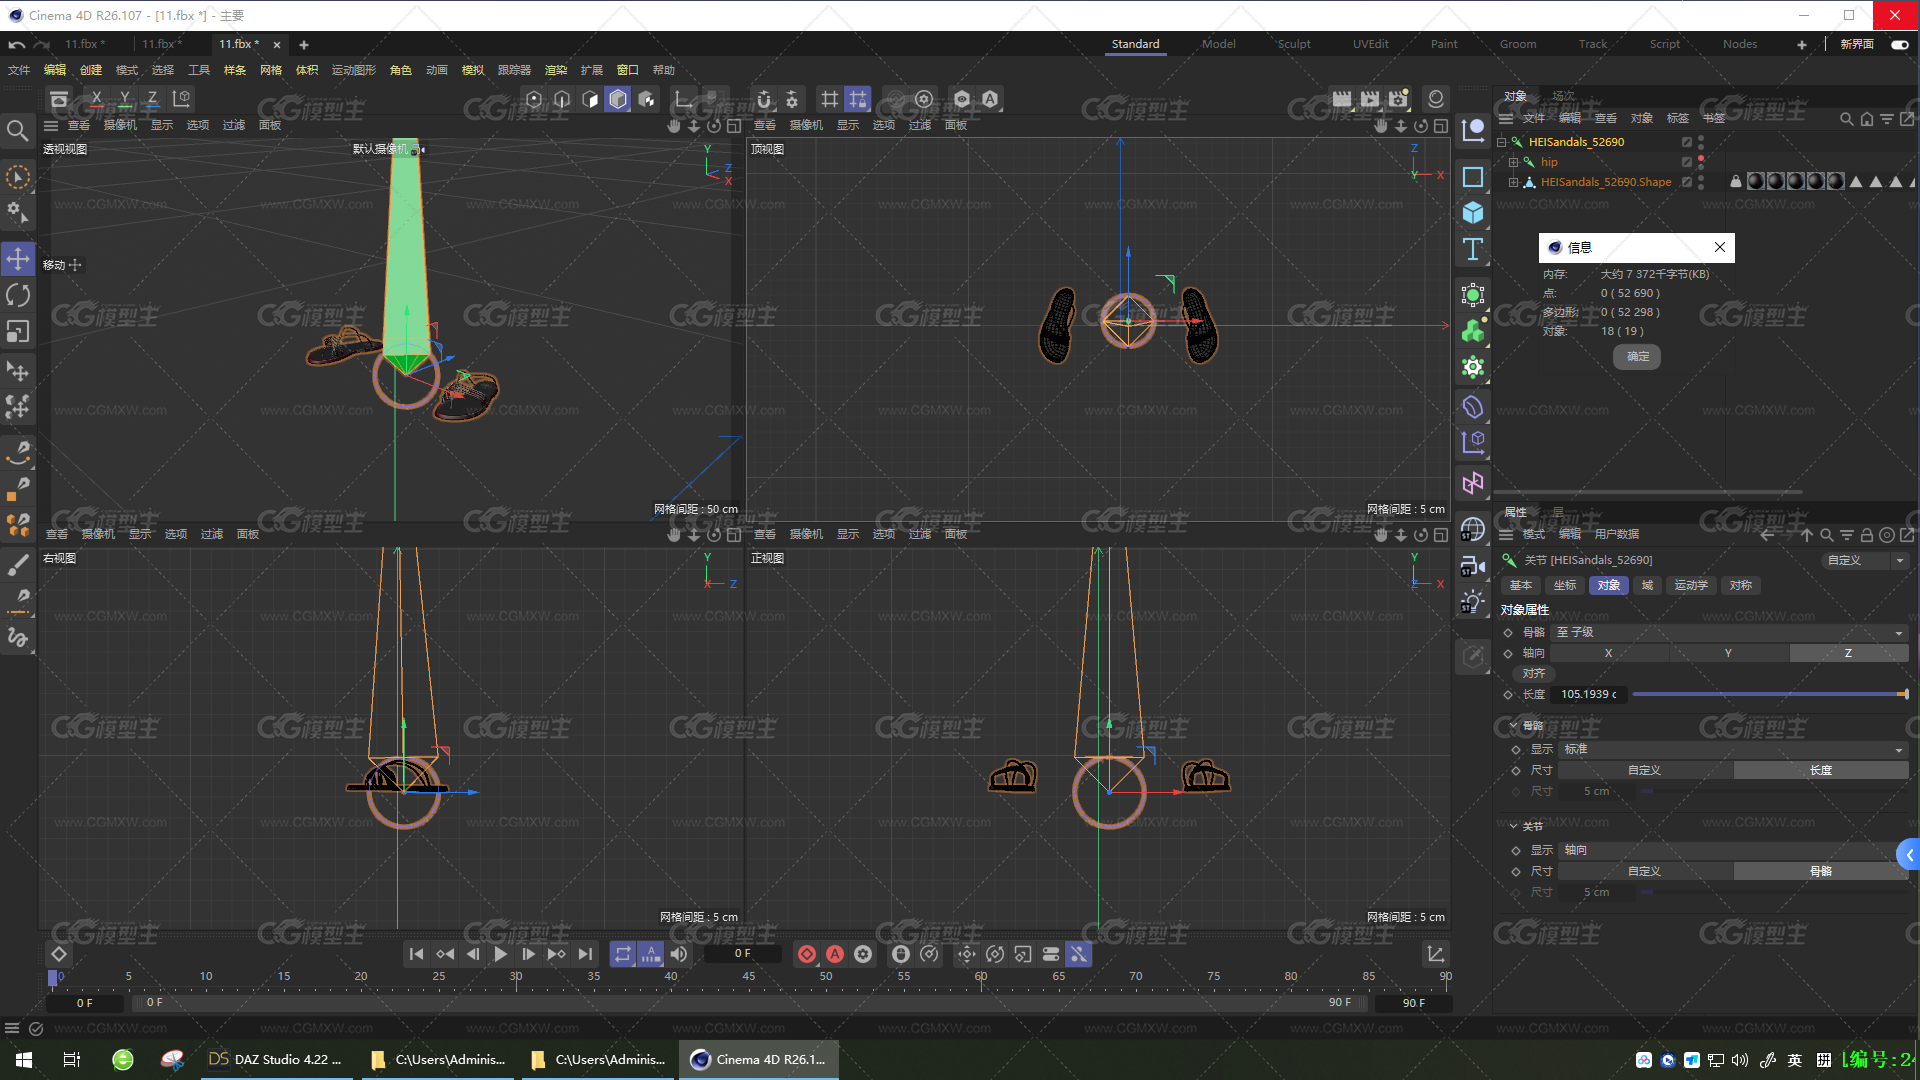This screenshot has height=1080, width=1920.
Task: Toggle loop playback button in timeline
Action: 623,954
